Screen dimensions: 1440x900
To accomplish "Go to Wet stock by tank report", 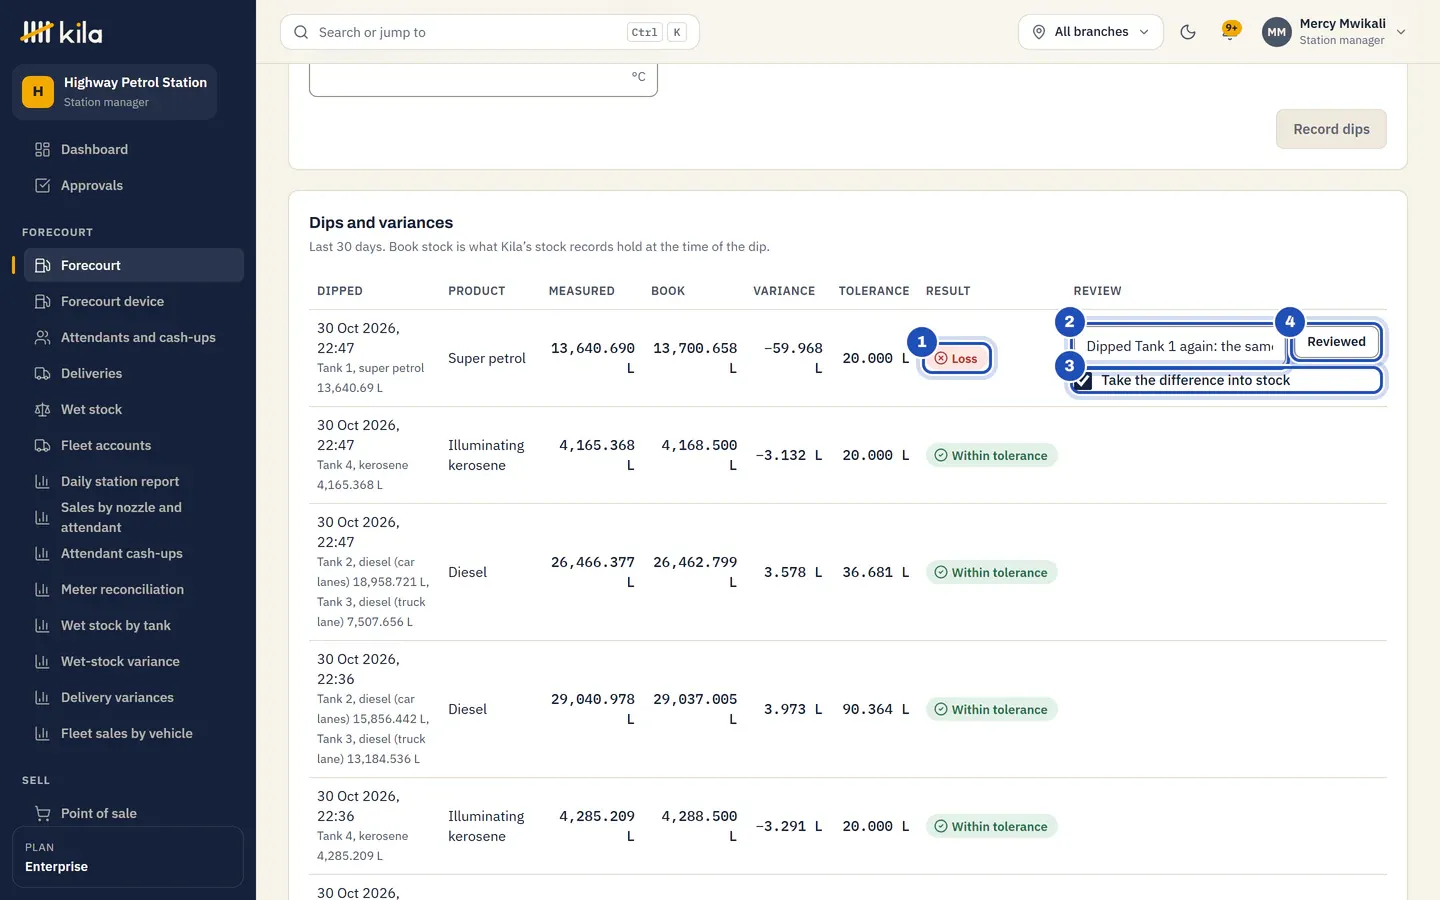I will (x=134, y=626).
